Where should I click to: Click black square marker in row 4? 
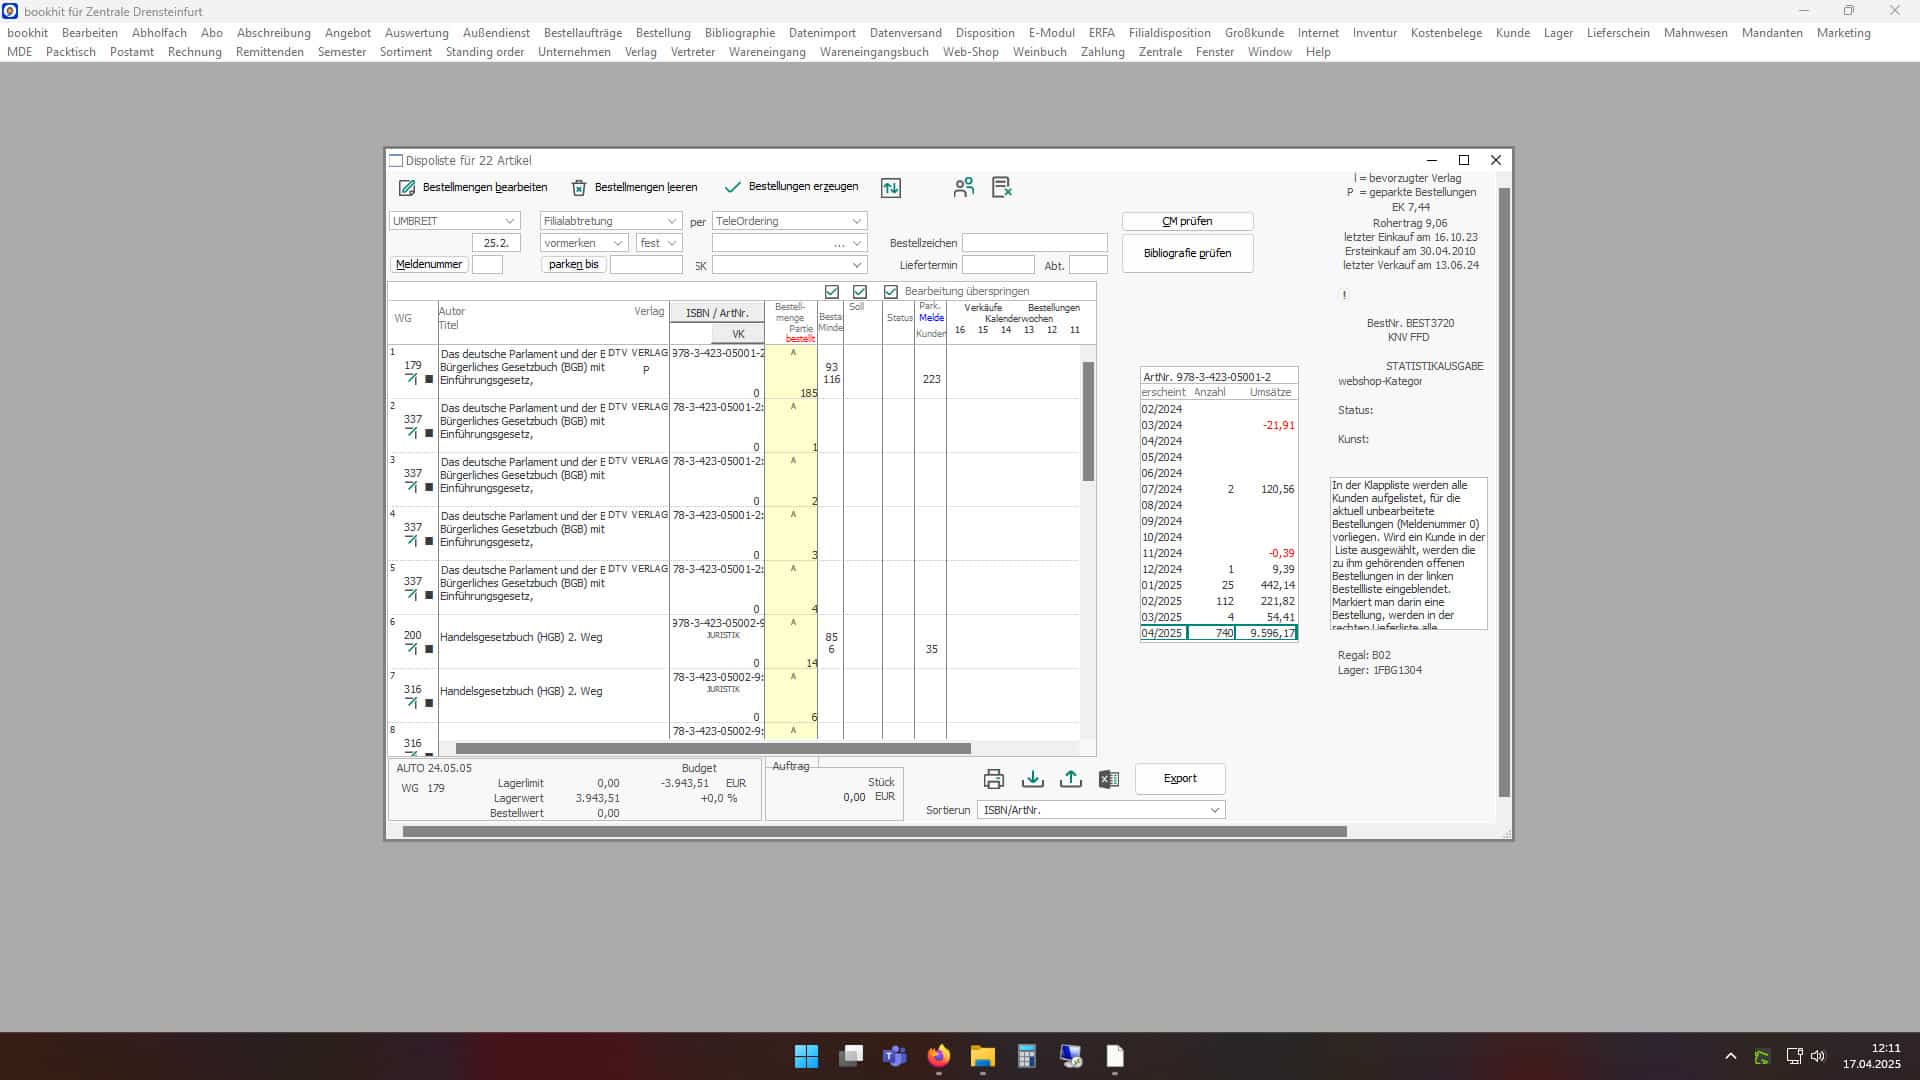tap(430, 541)
